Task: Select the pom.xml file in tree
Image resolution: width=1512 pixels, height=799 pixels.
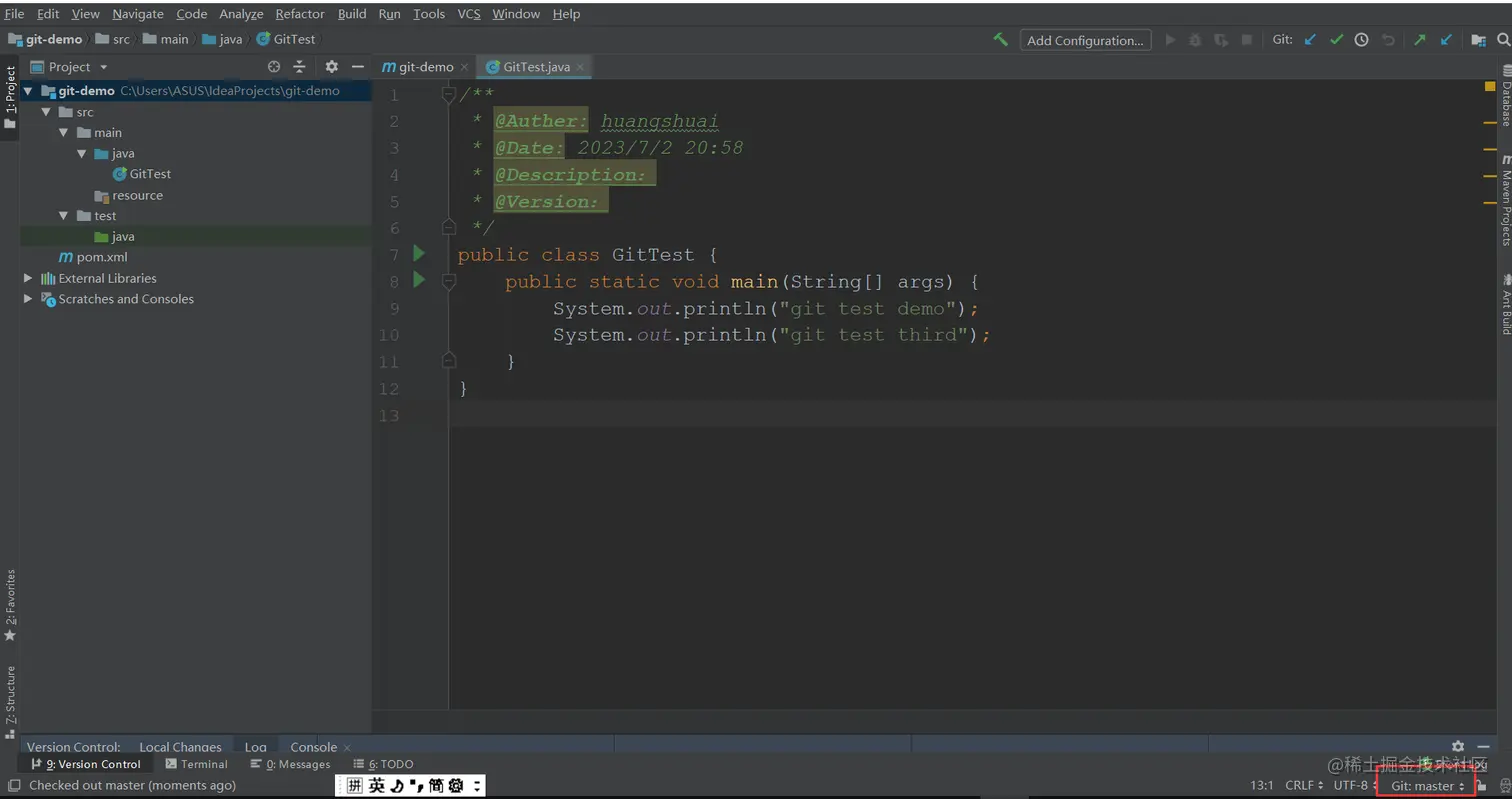Action: [93, 257]
